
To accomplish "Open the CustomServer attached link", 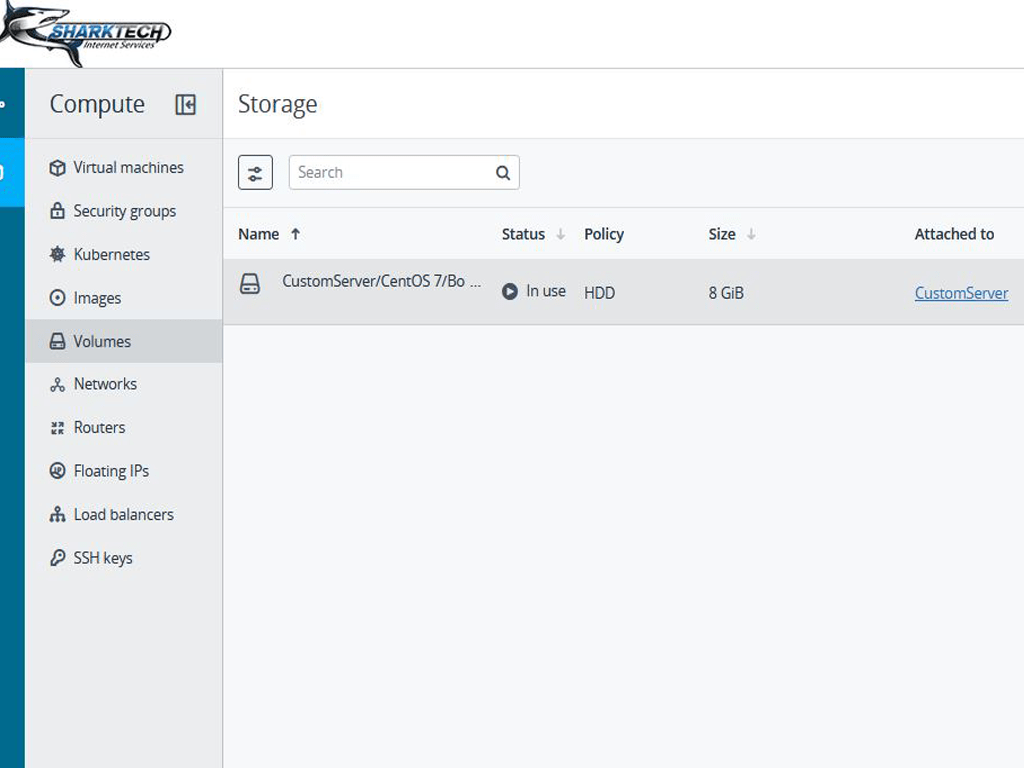I will pos(961,293).
